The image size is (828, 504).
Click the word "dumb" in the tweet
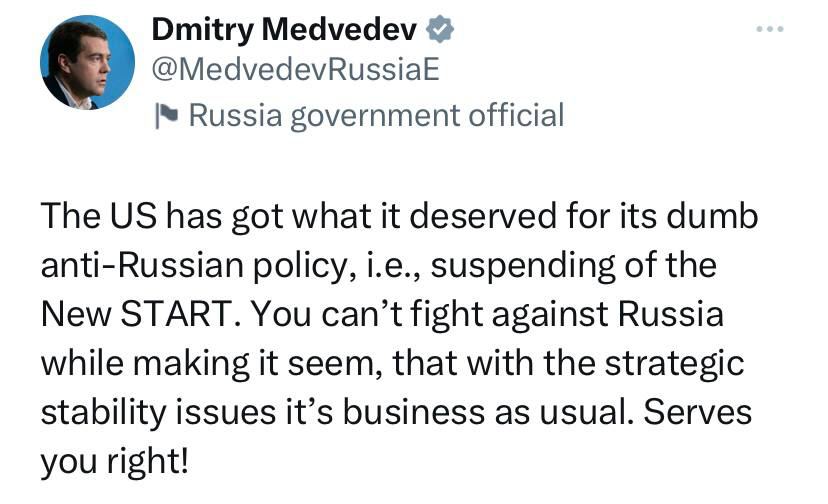[x=712, y=216]
